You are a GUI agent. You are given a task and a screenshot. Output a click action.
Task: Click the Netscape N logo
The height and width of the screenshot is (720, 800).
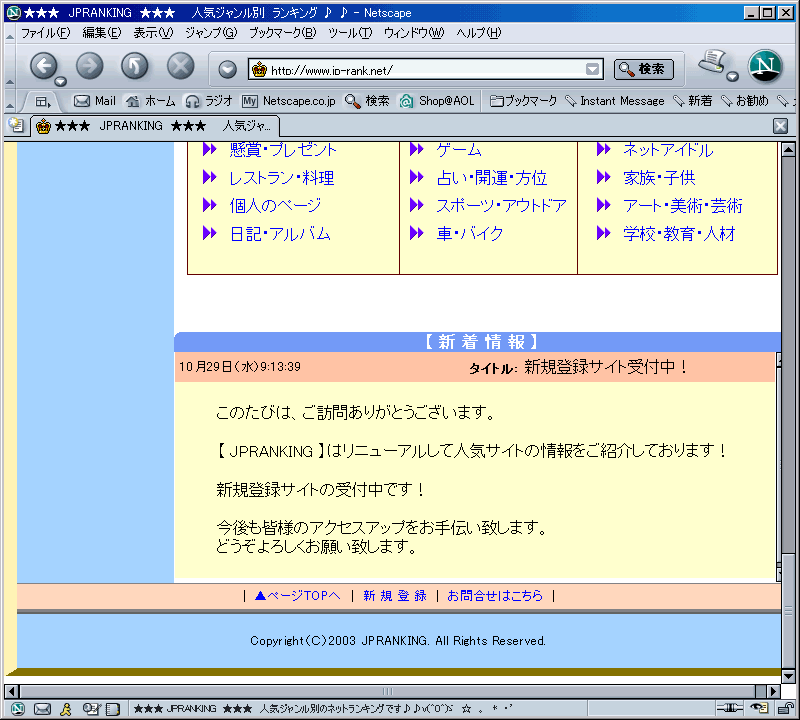click(765, 66)
